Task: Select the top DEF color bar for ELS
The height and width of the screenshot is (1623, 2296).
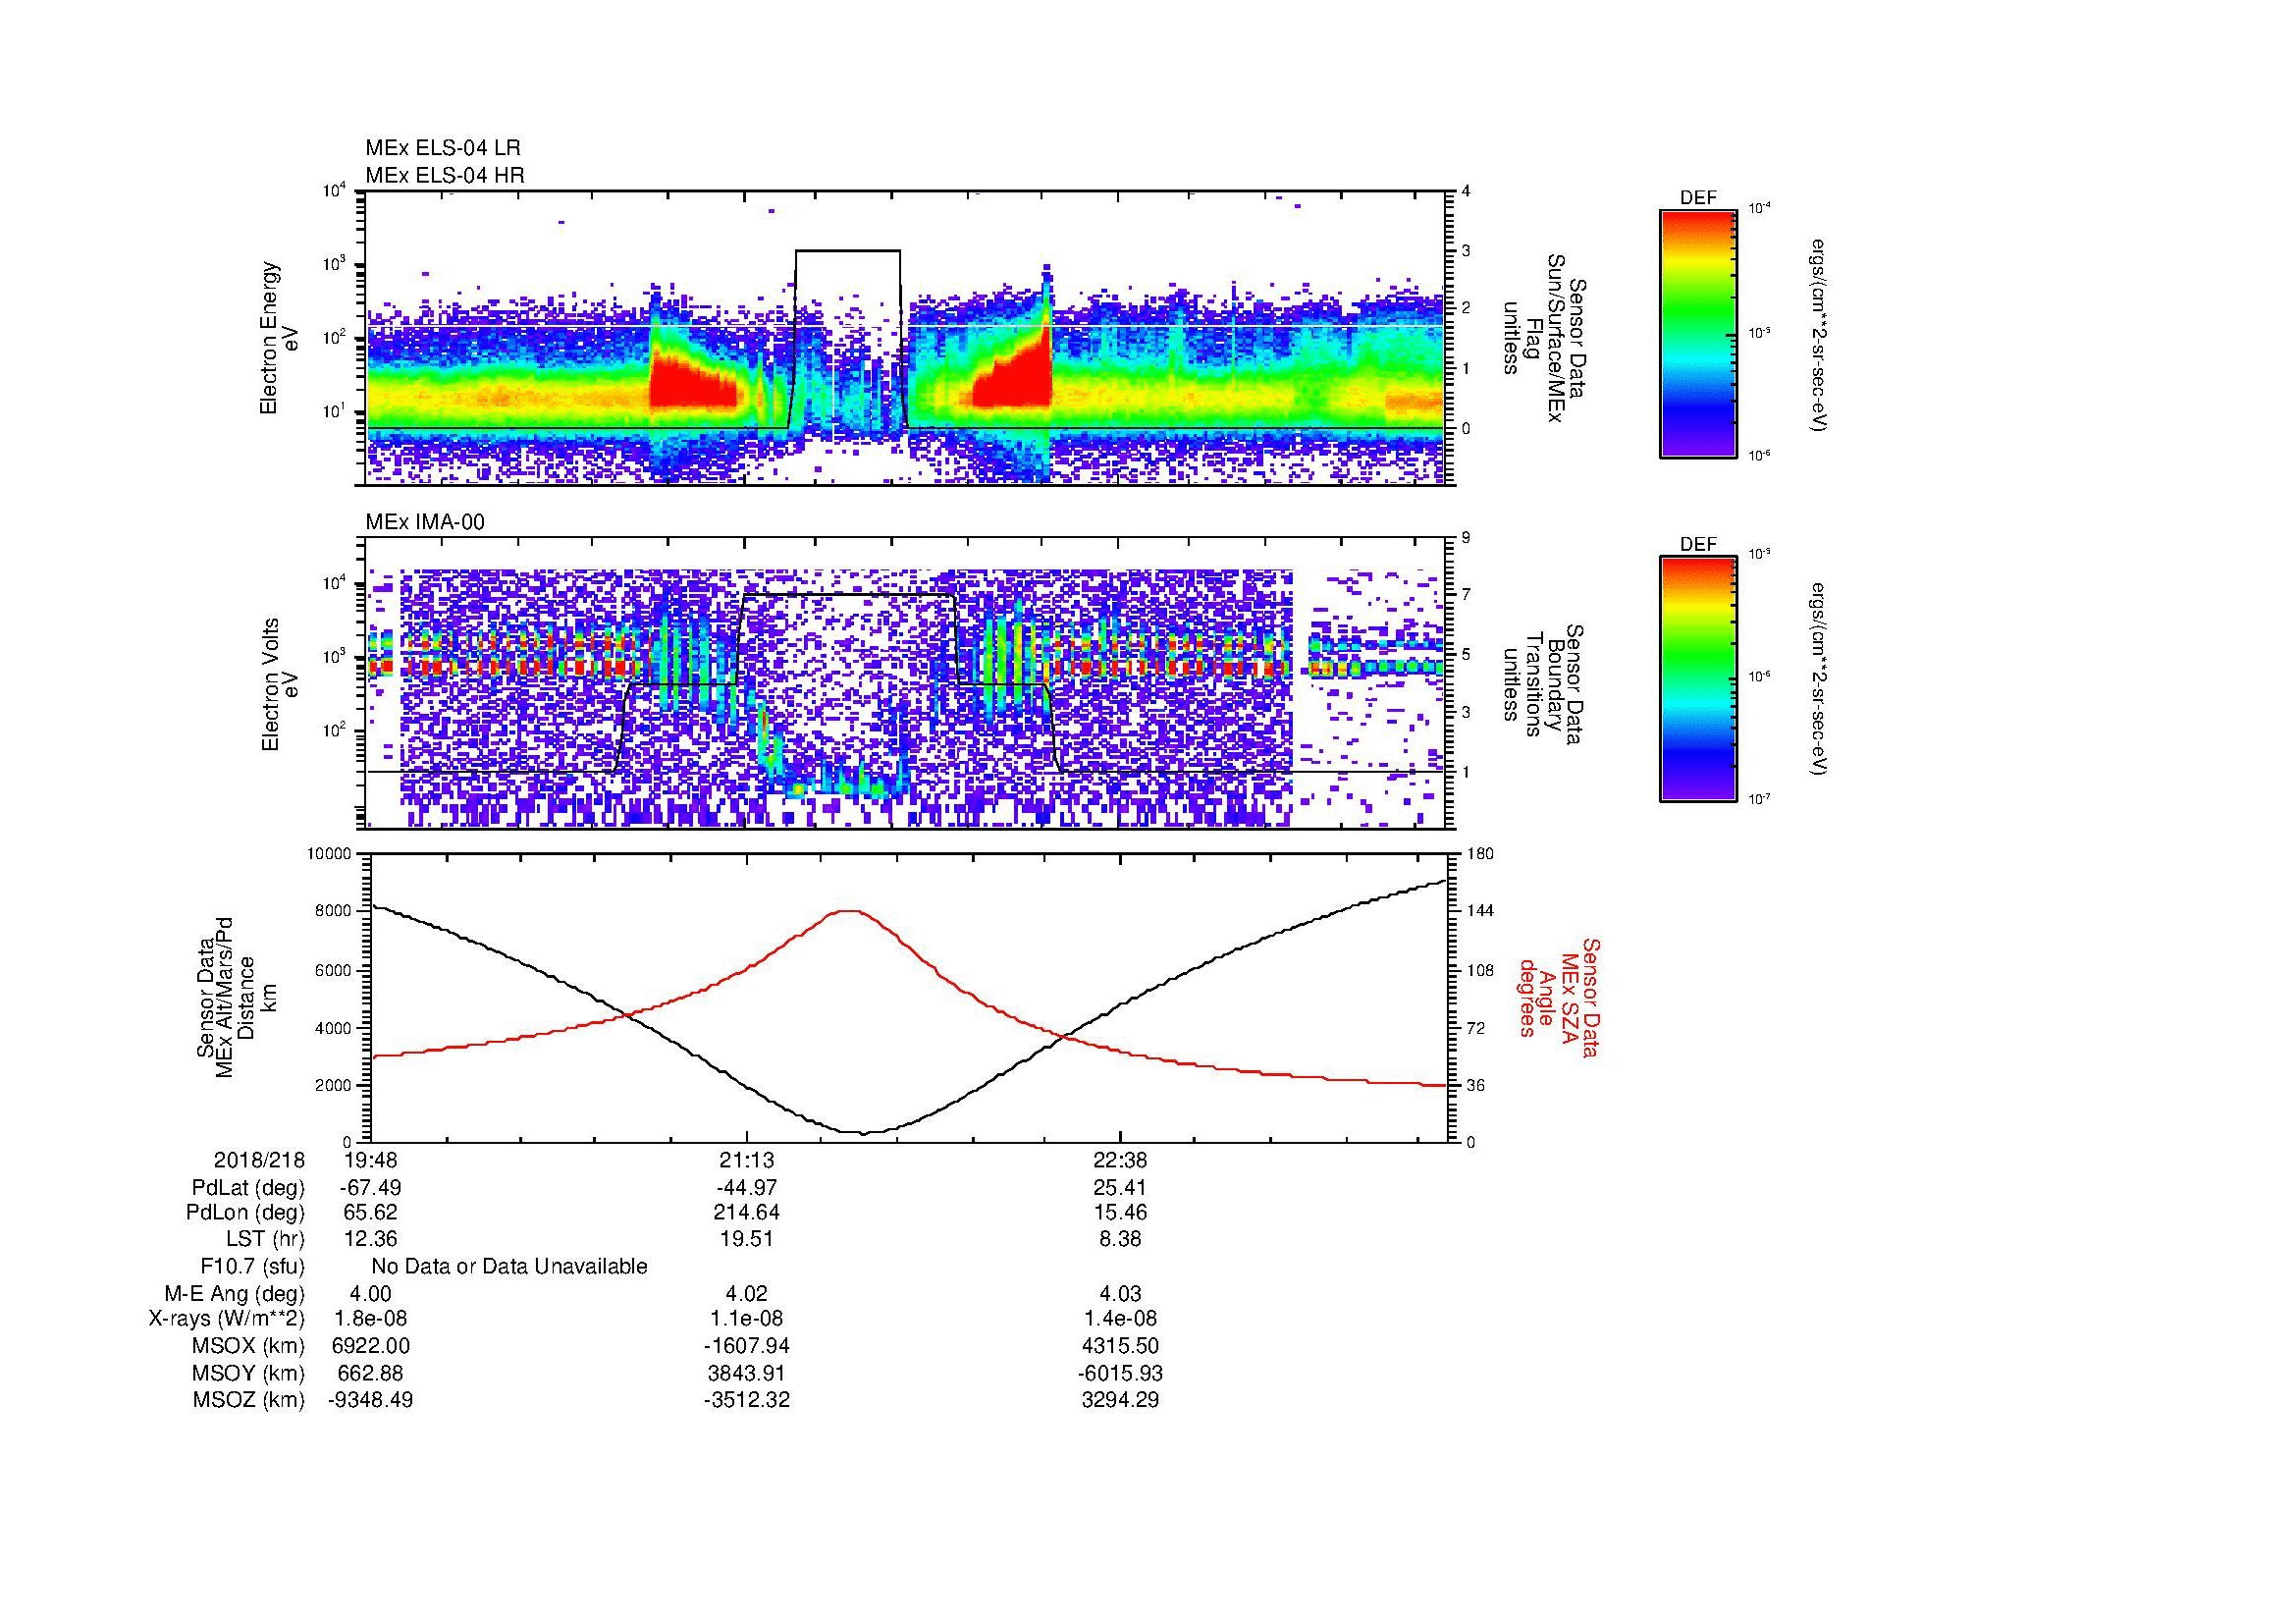Action: [x=1698, y=333]
